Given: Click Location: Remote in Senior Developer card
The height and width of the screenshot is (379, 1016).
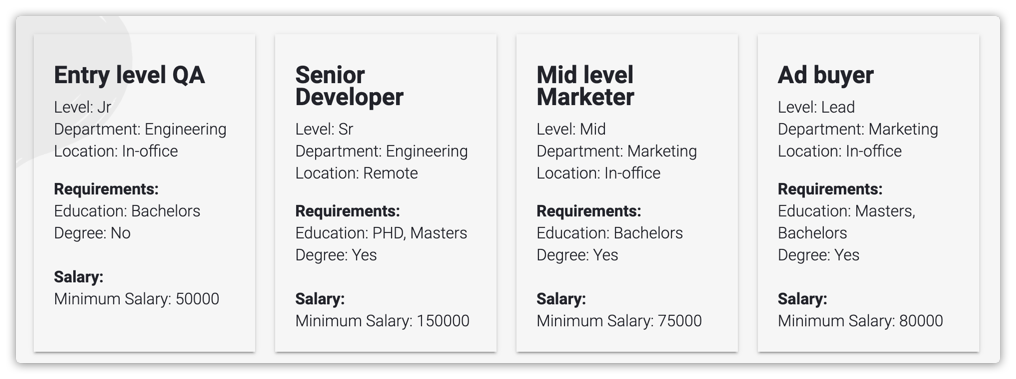Looking at the screenshot, I should pyautogui.click(x=356, y=173).
